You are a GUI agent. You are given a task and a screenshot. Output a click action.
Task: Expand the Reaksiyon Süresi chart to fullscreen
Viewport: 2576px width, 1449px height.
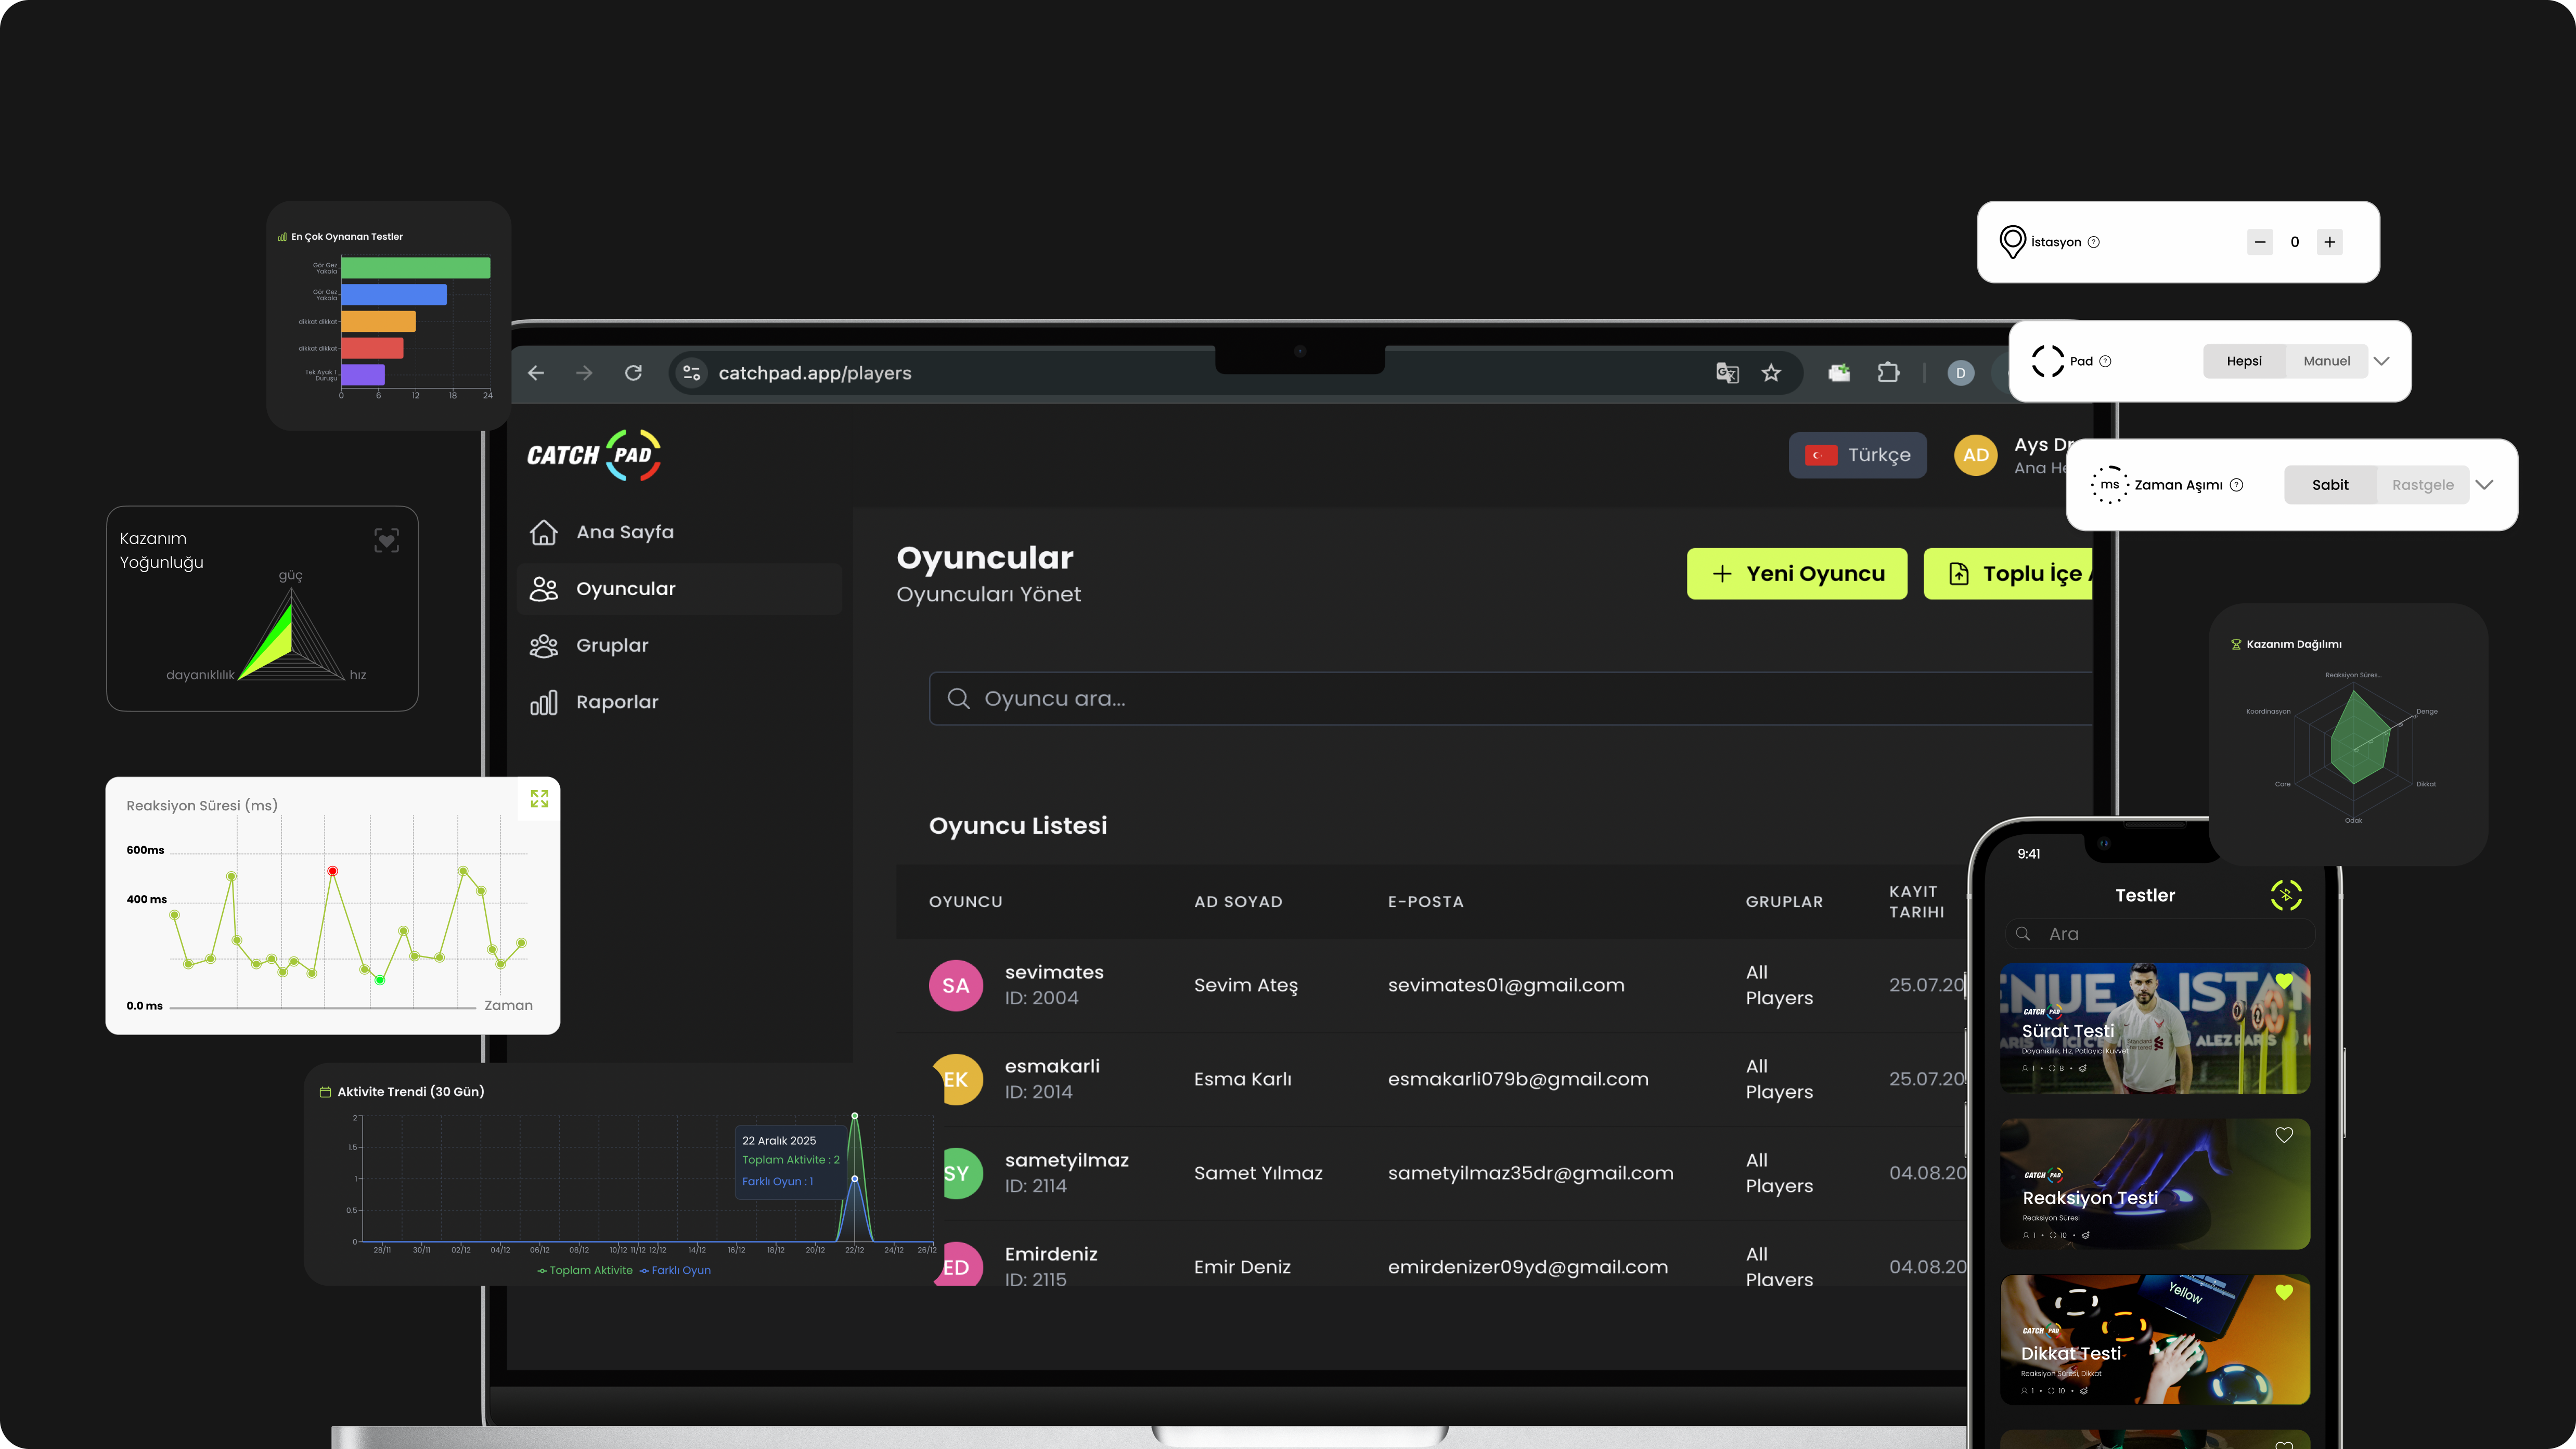pos(540,798)
